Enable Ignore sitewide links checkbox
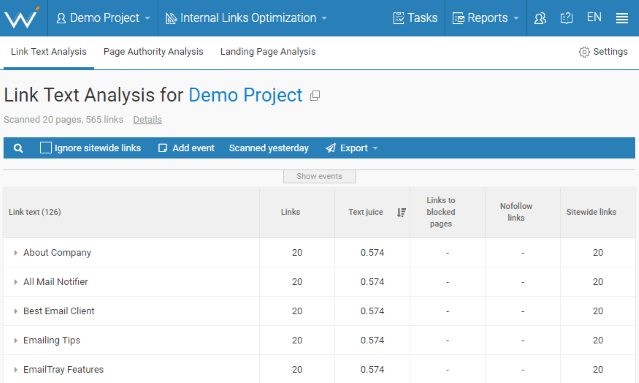This screenshot has height=383, width=639. [x=46, y=147]
